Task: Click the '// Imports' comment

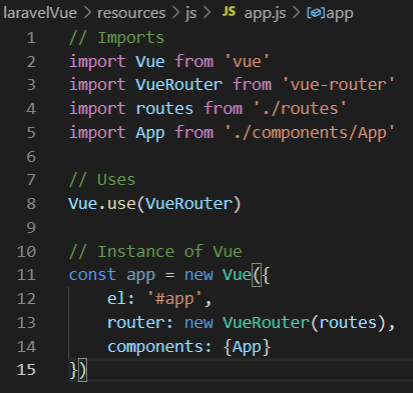Action: [x=117, y=38]
